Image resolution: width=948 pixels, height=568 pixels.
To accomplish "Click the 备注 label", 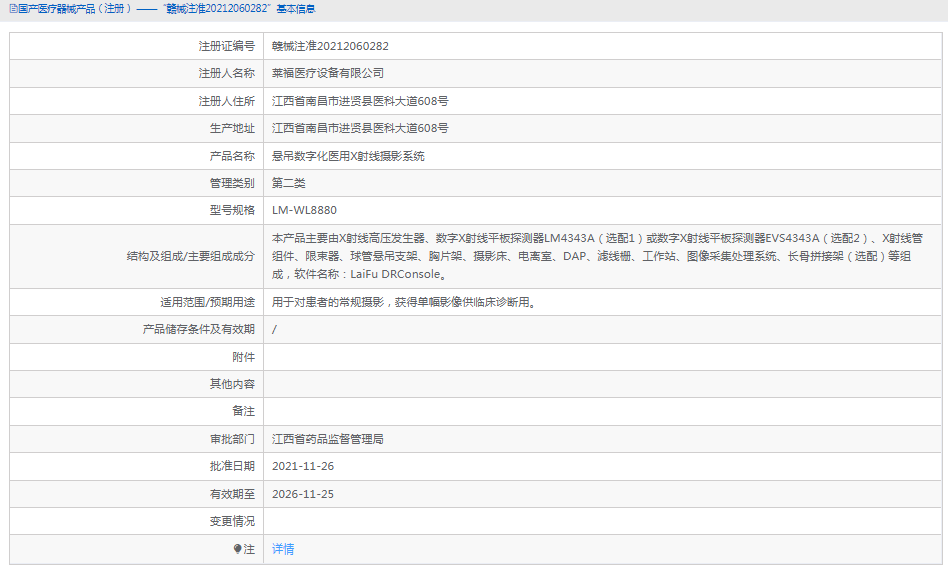I will pyautogui.click(x=244, y=411).
